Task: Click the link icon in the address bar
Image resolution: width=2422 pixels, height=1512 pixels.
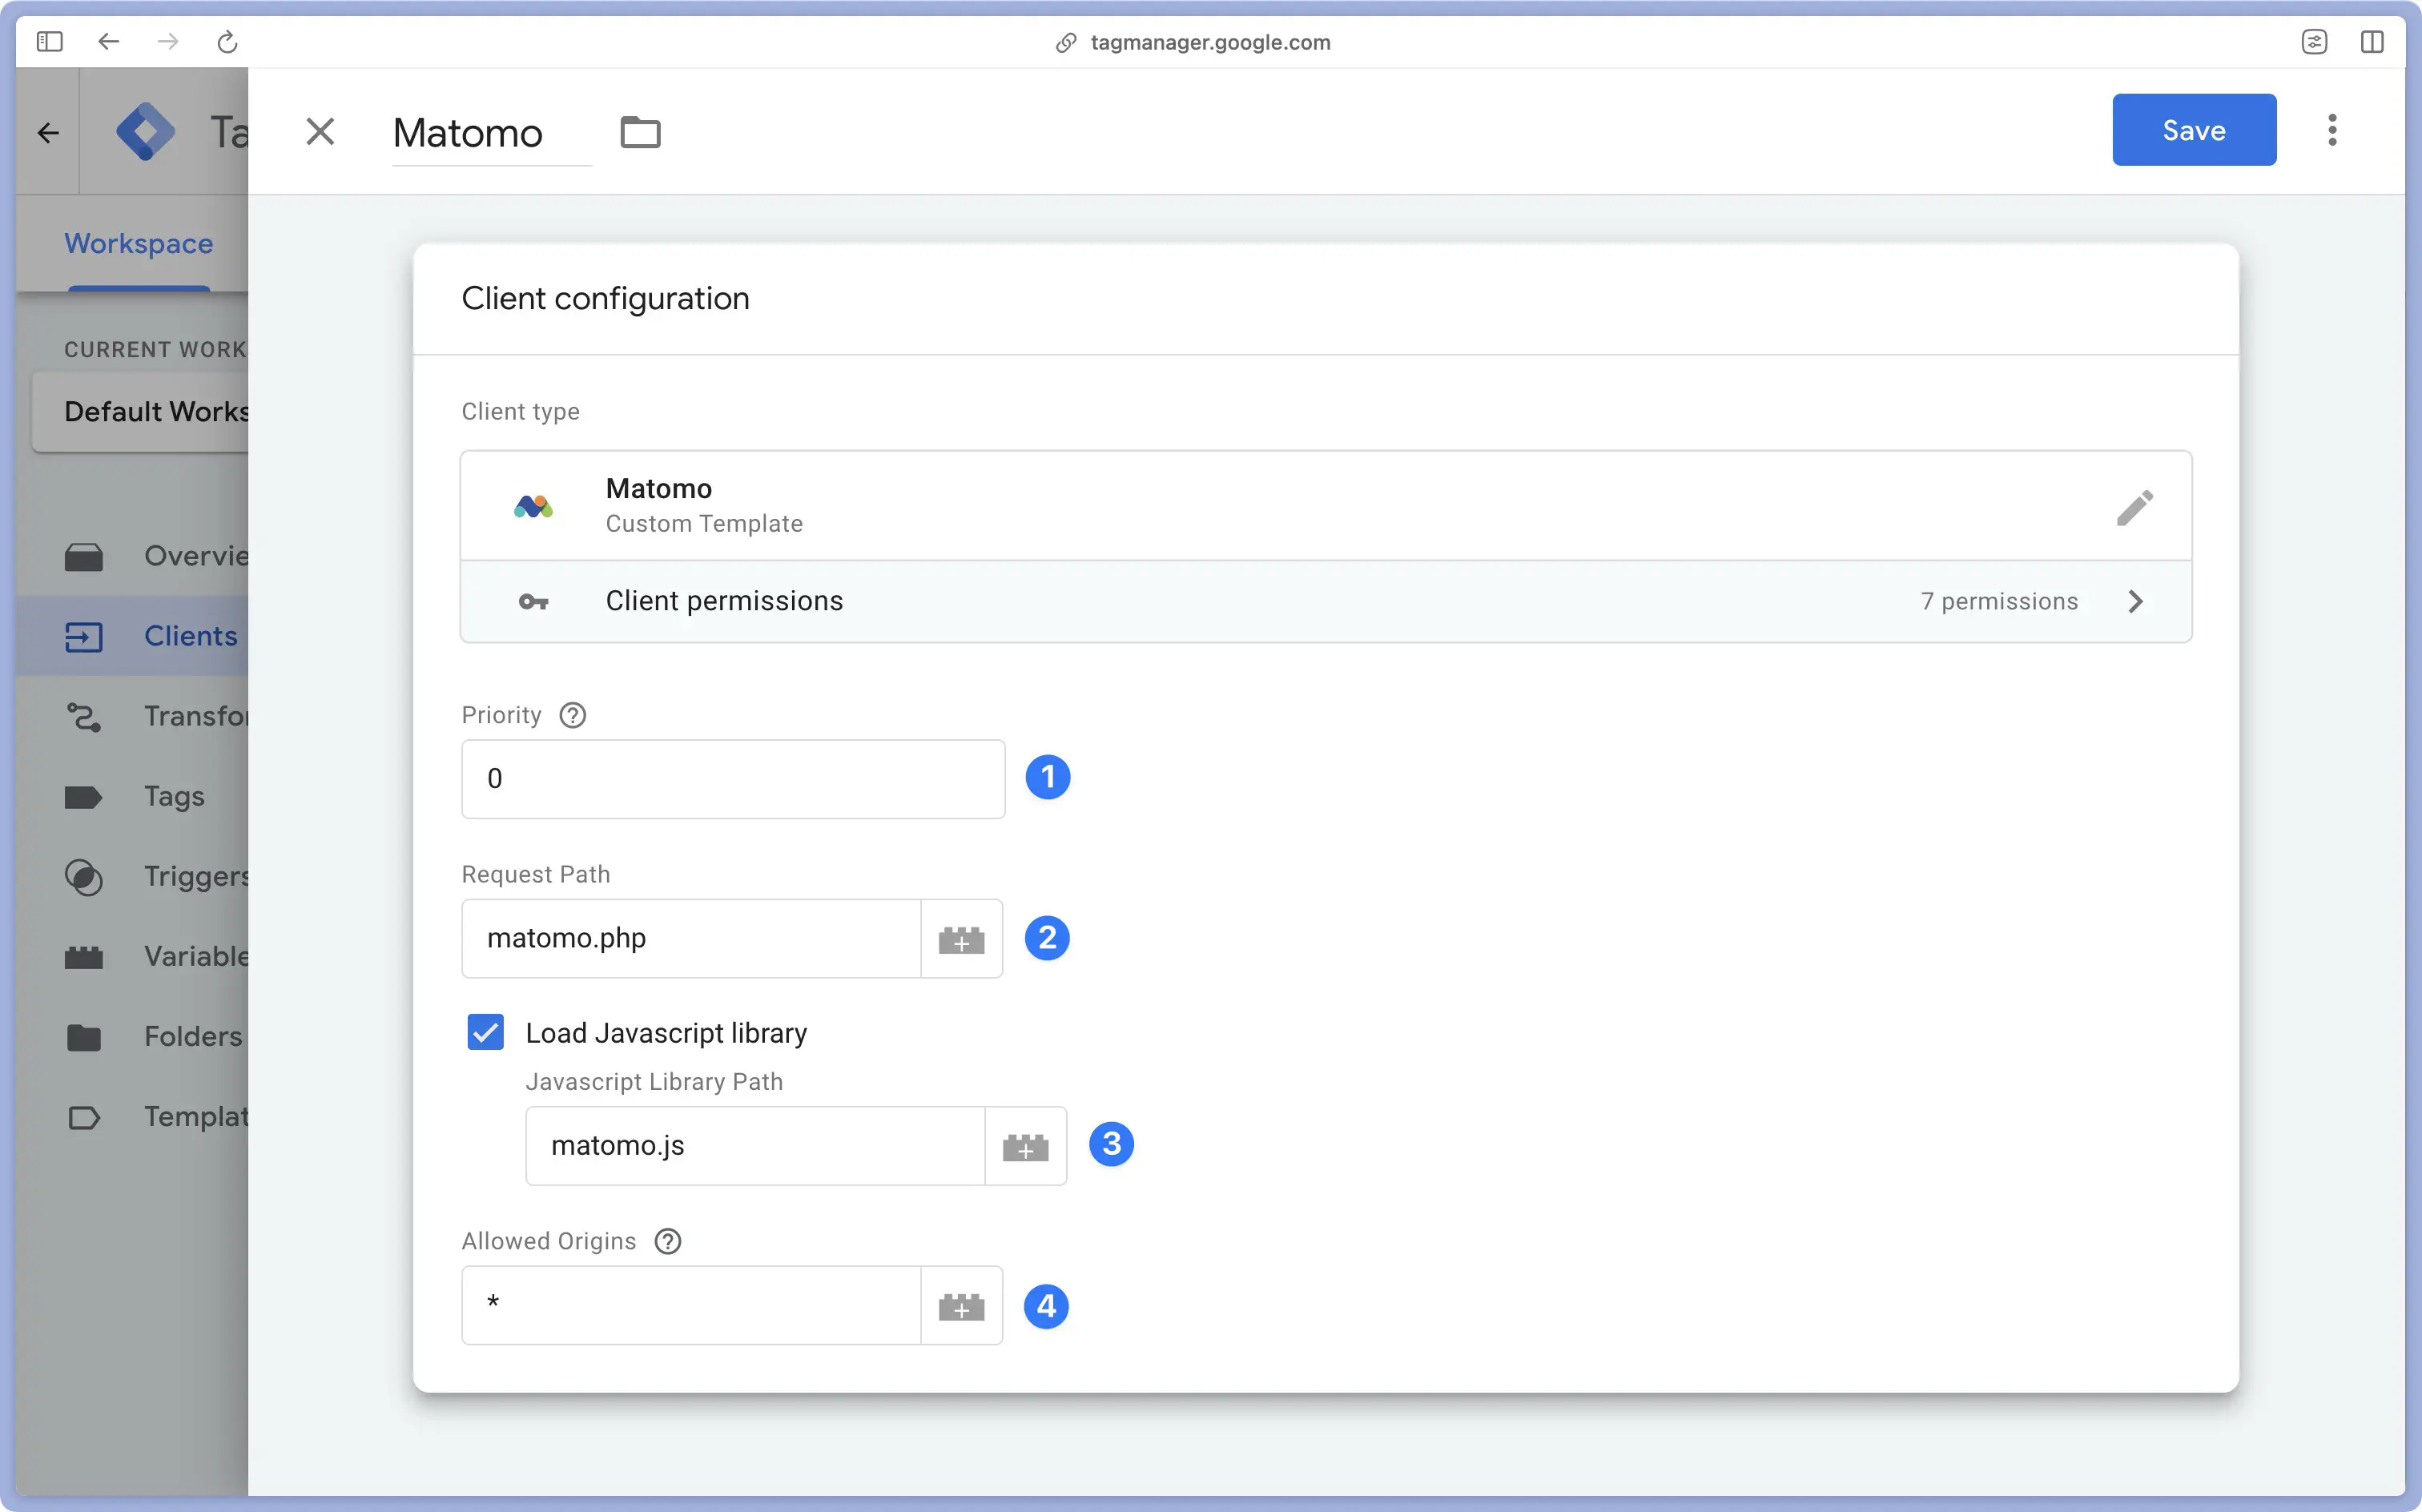Action: [x=1066, y=43]
